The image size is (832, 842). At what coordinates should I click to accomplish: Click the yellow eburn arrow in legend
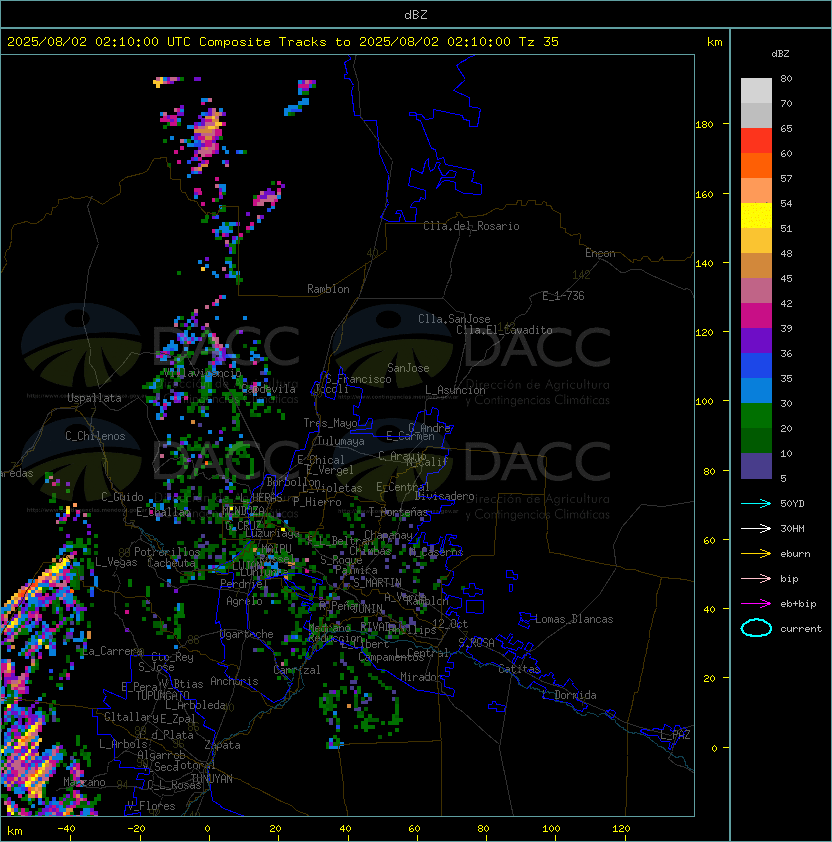[756, 554]
